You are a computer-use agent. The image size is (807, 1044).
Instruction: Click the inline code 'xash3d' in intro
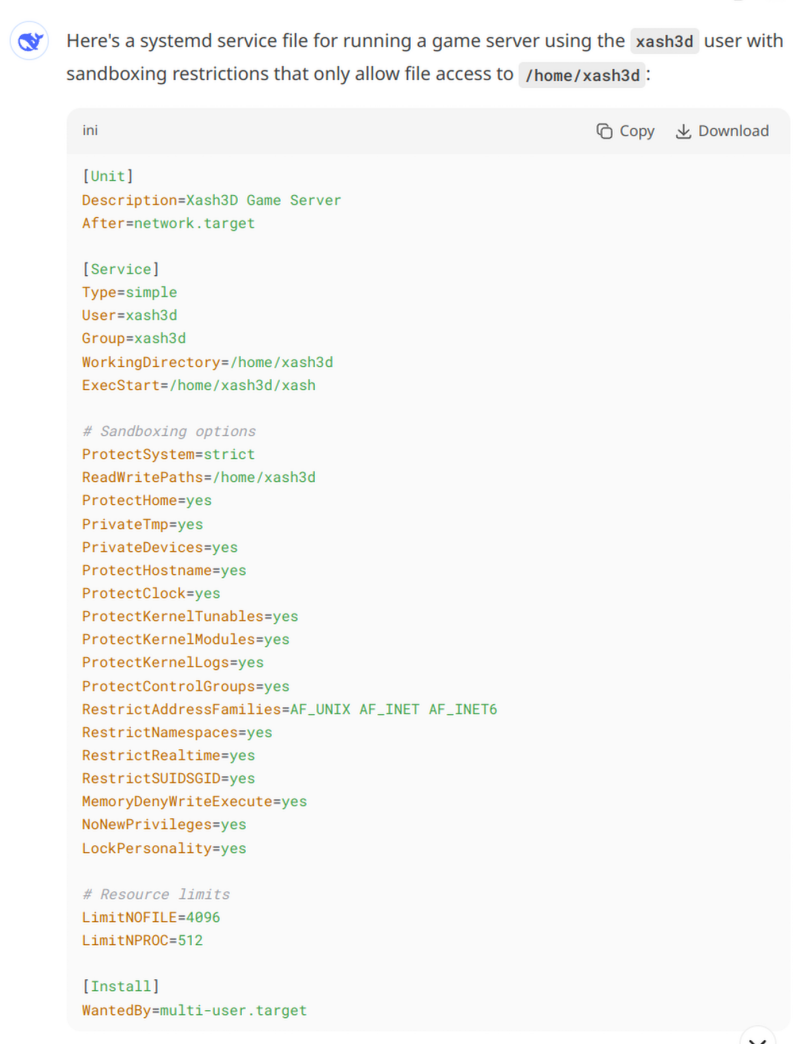665,42
